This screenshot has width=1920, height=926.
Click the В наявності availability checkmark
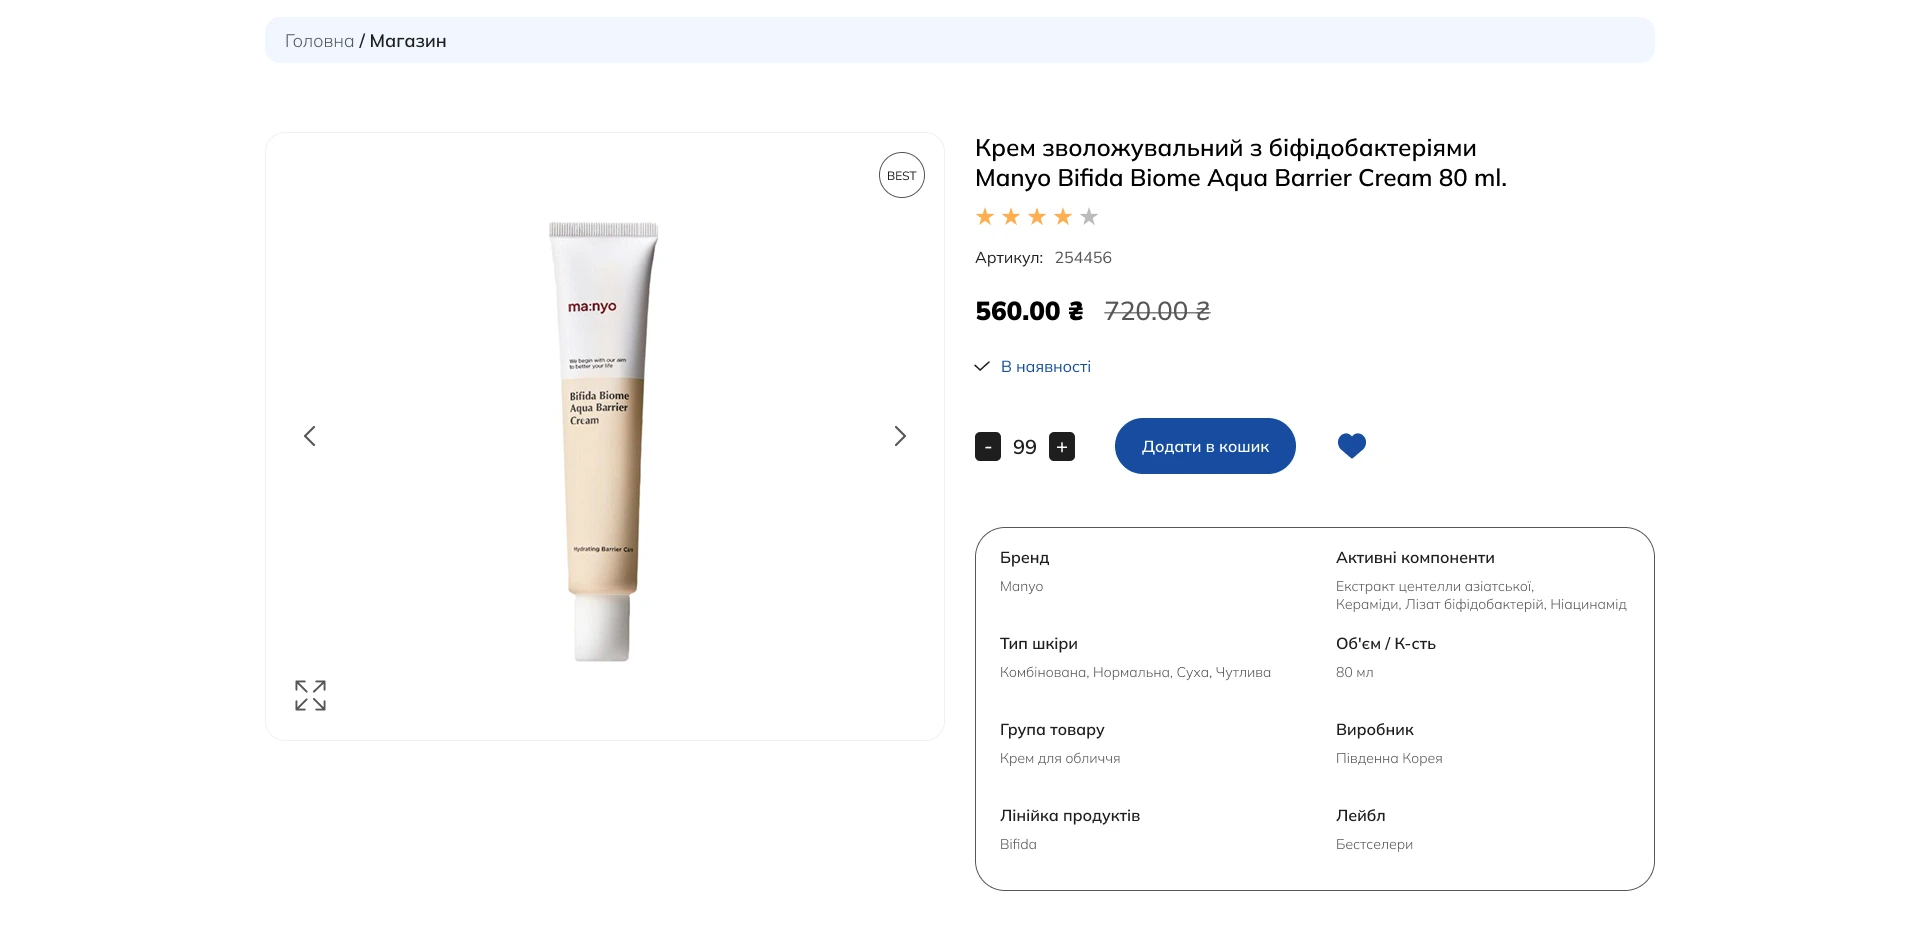(x=982, y=367)
